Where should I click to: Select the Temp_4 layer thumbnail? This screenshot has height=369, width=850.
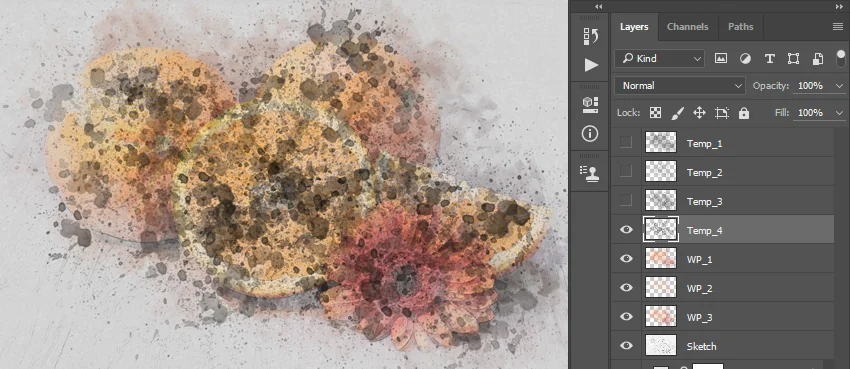[661, 229]
